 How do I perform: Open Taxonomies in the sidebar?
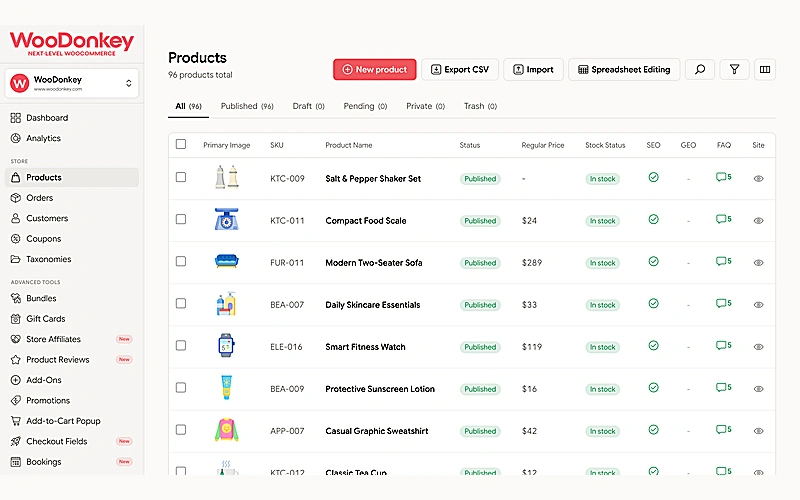click(72, 259)
